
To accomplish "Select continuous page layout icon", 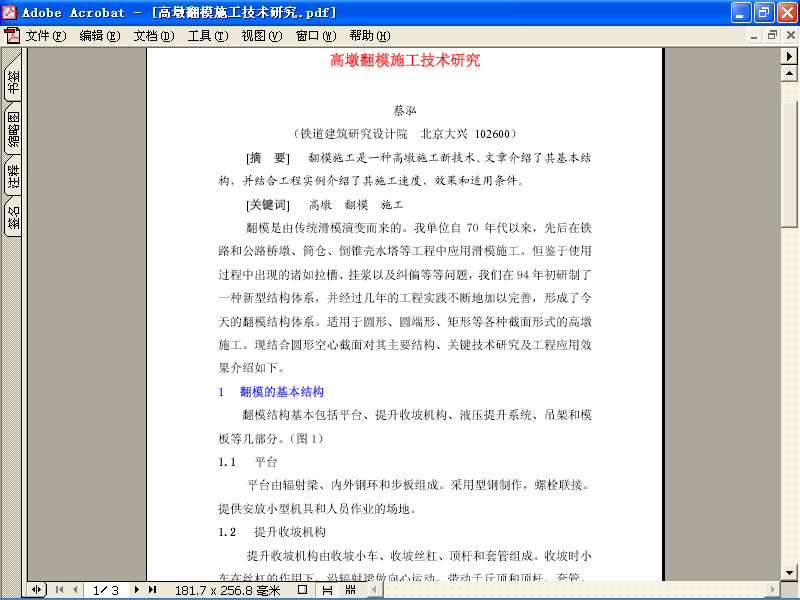I will pyautogui.click(x=327, y=590).
